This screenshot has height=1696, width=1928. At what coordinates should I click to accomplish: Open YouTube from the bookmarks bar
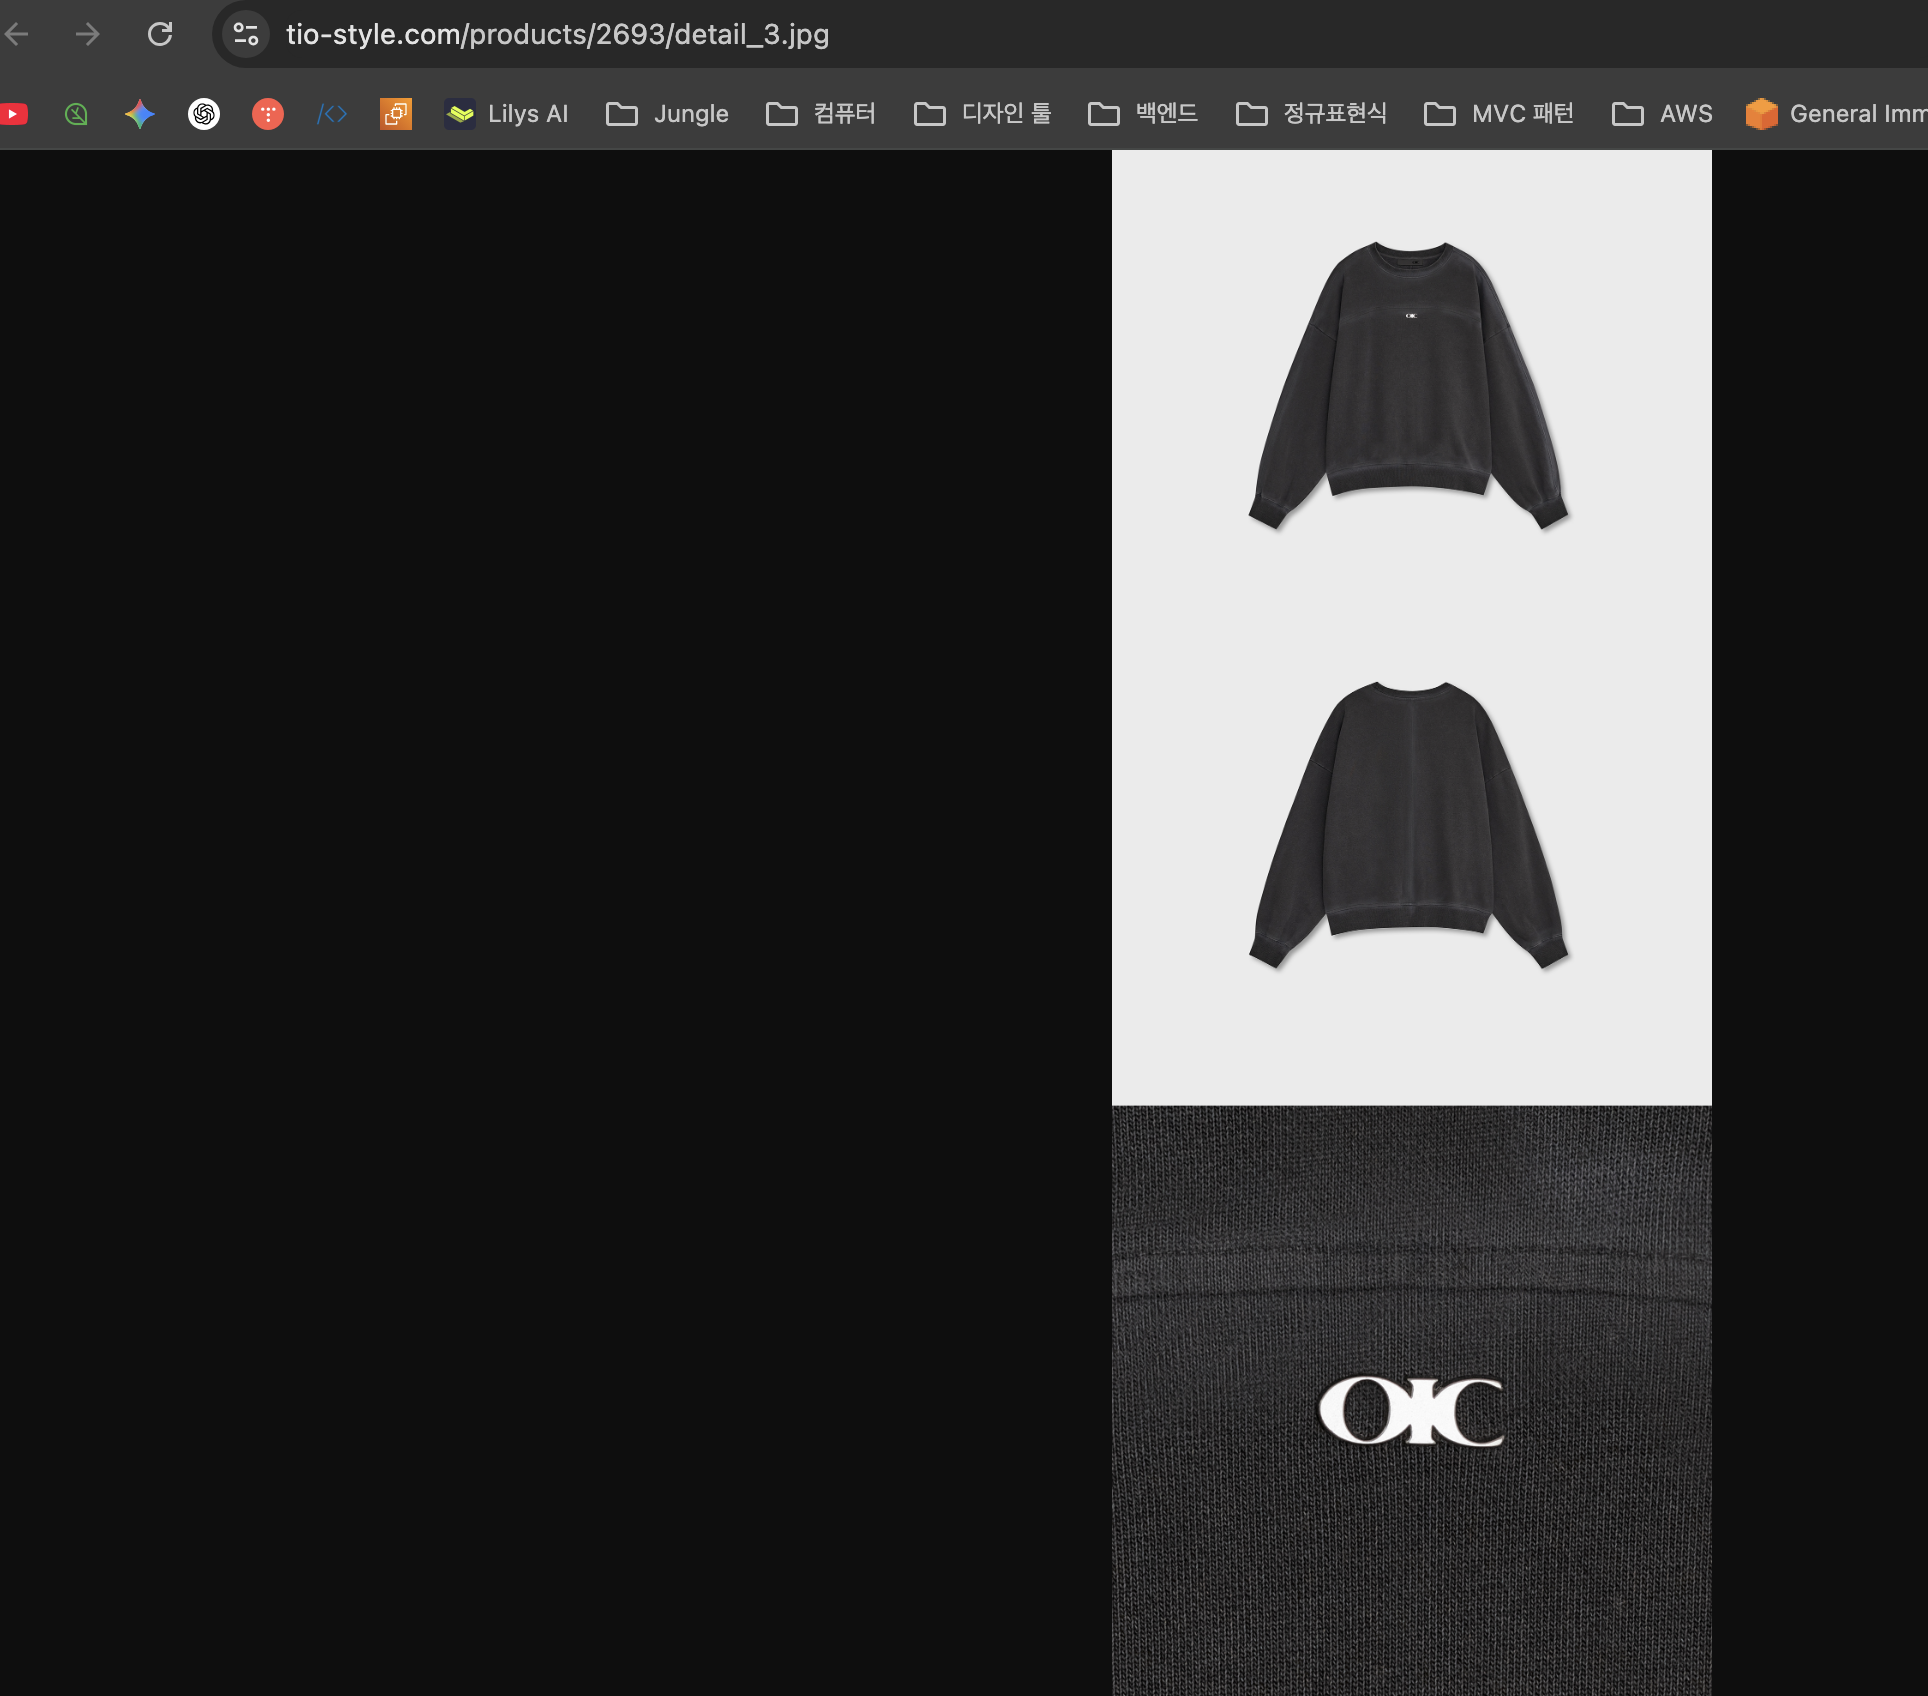14,113
